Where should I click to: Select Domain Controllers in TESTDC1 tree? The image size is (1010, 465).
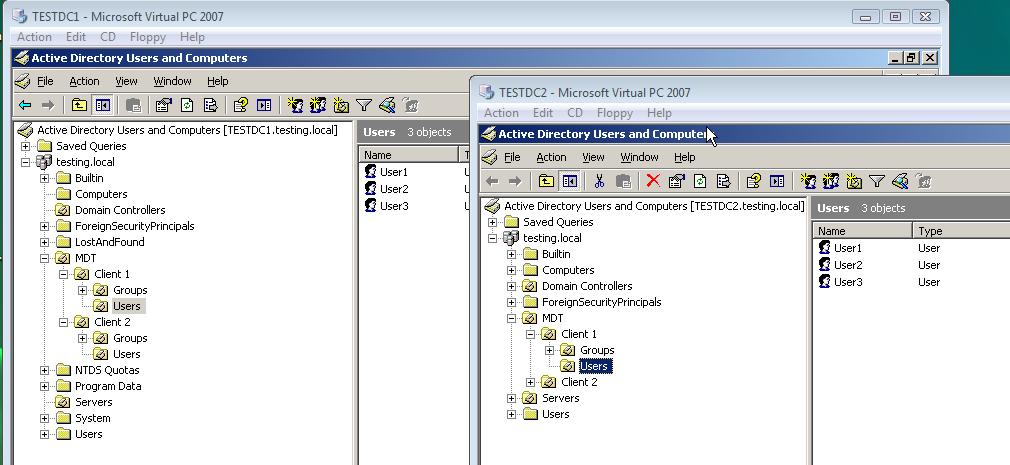(x=120, y=210)
